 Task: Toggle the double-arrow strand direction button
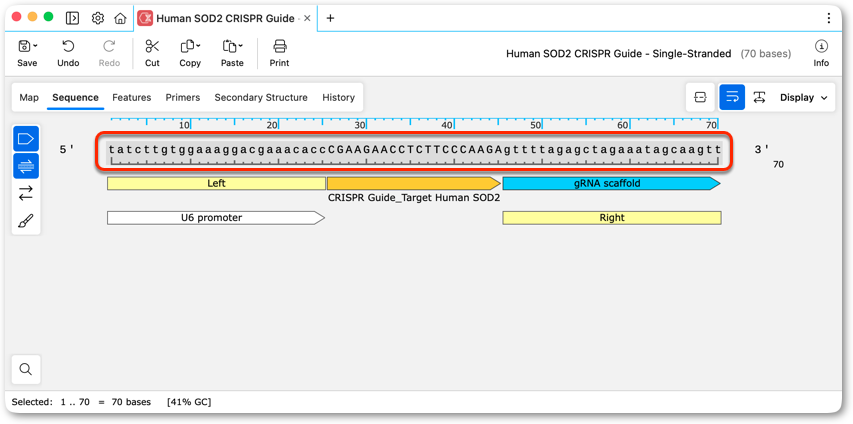pyautogui.click(x=26, y=193)
